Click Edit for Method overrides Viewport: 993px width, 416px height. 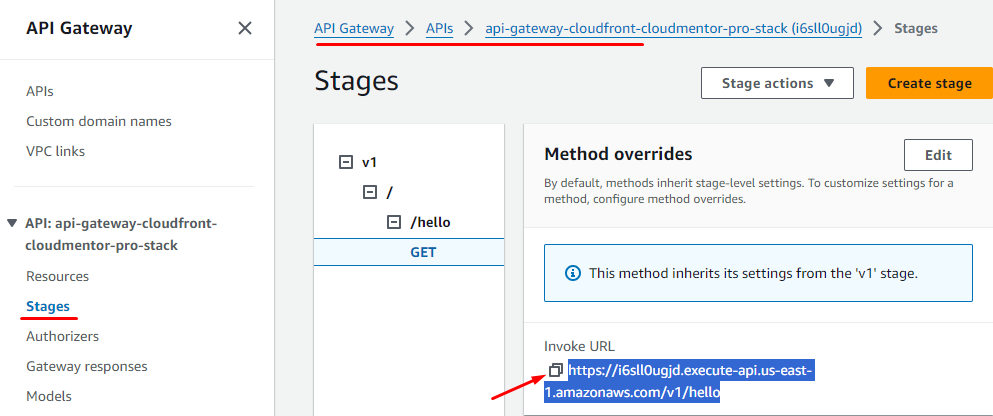coord(937,155)
